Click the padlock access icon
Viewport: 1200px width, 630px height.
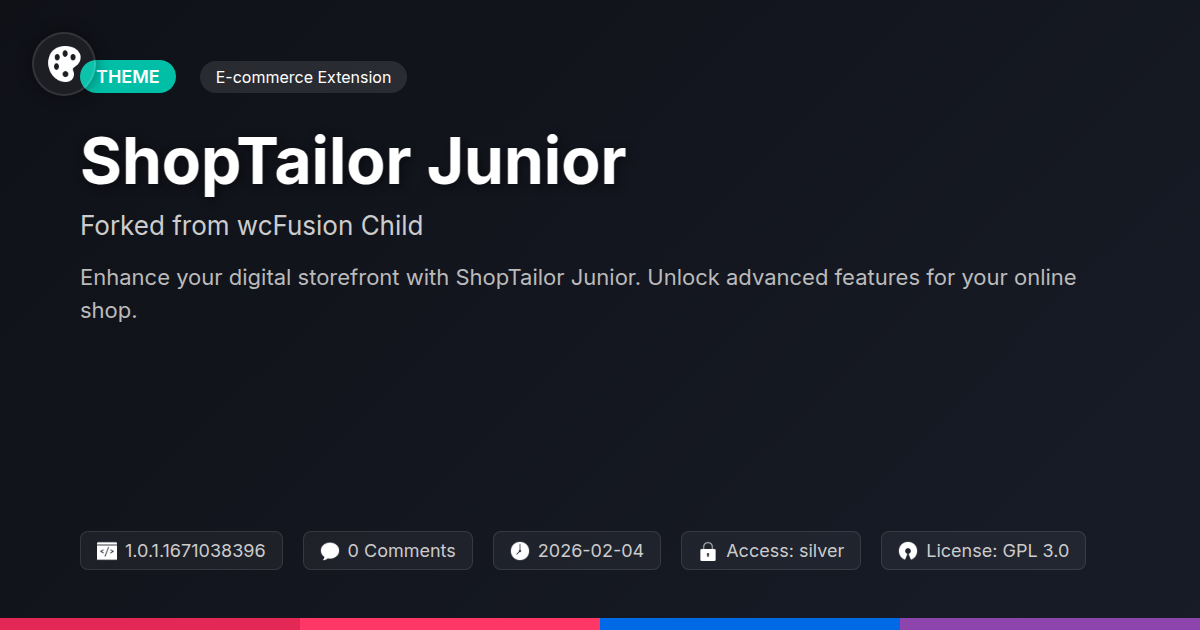tap(708, 551)
